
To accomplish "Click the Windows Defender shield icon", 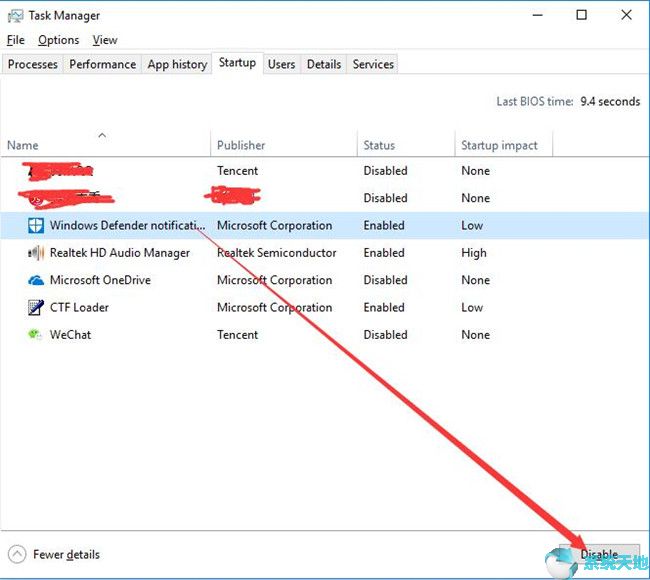I will [35, 226].
